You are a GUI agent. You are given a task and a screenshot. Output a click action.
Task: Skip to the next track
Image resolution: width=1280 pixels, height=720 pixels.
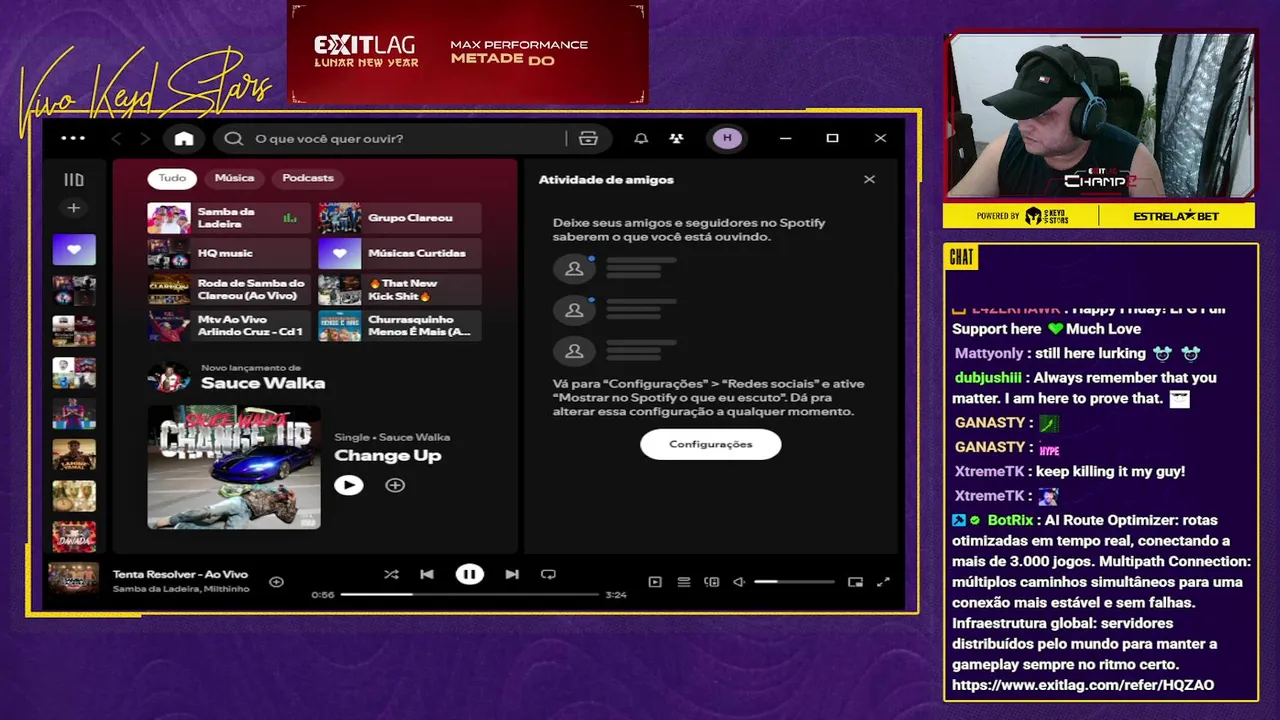tap(512, 574)
